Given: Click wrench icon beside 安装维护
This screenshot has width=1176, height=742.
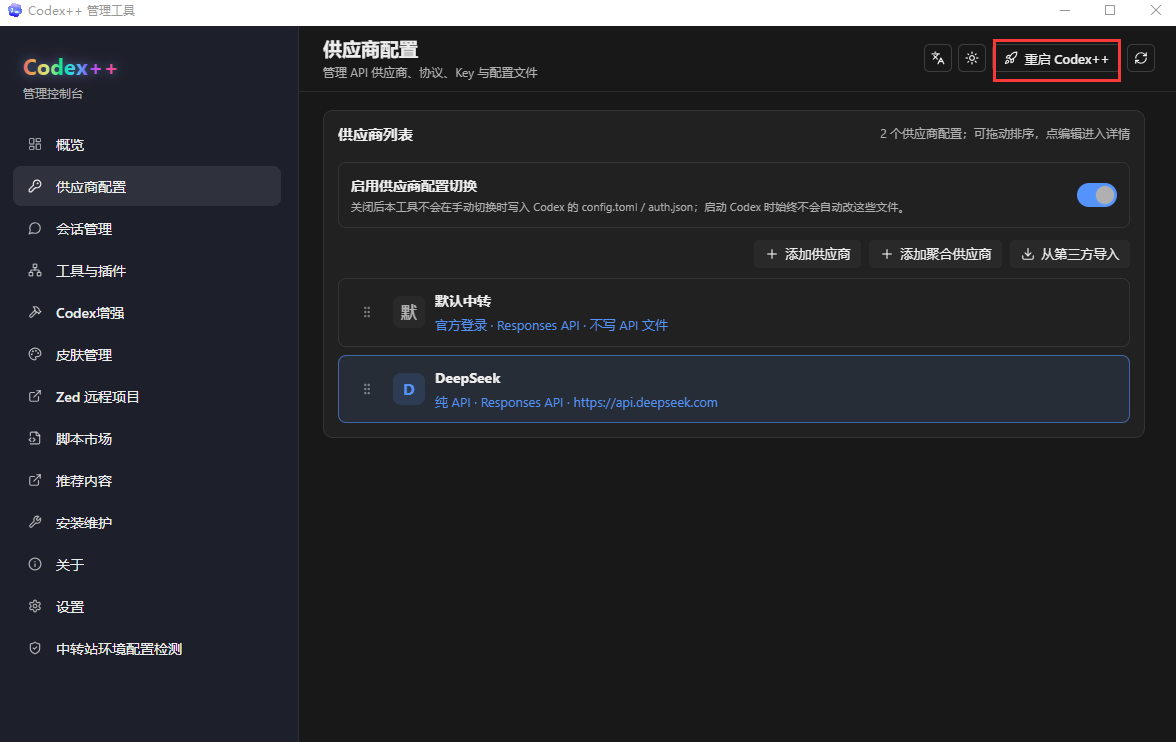Looking at the screenshot, I should pyautogui.click(x=34, y=522).
